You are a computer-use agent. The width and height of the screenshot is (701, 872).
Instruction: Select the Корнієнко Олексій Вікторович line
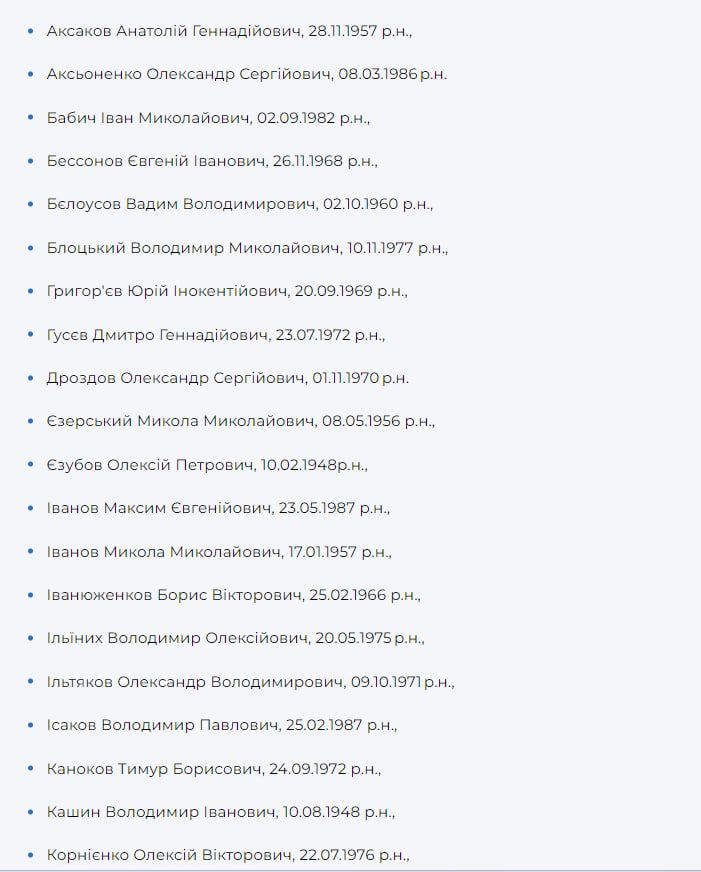(x=228, y=855)
